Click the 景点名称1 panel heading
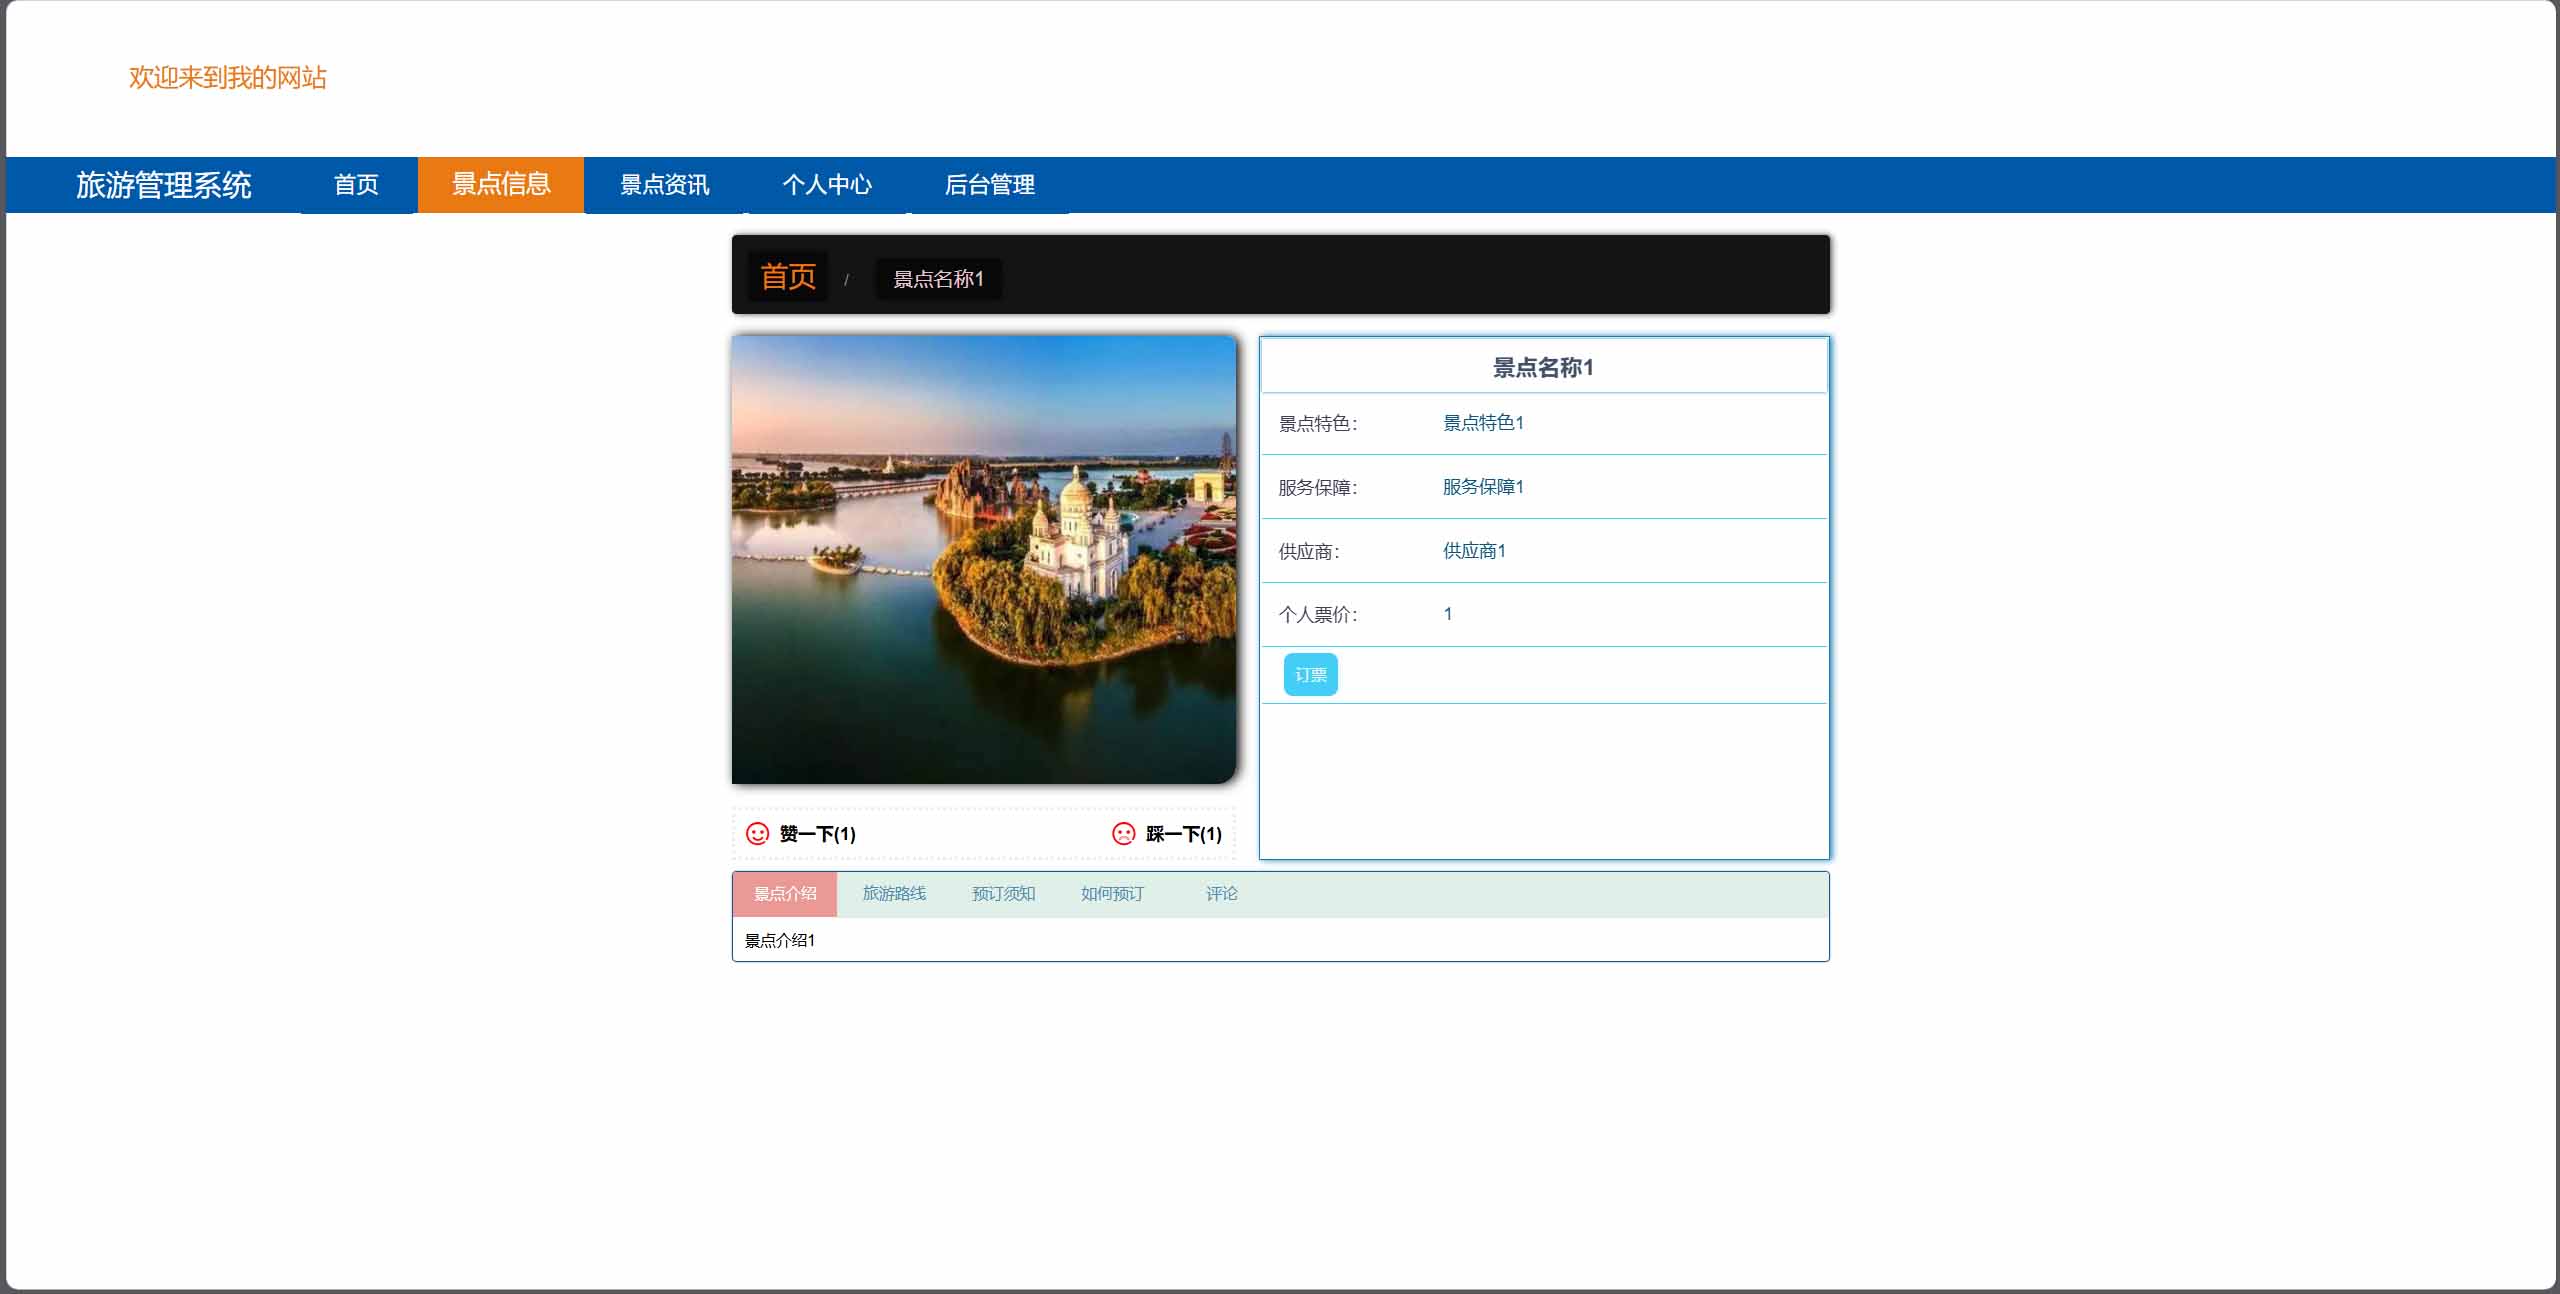 tap(1543, 368)
